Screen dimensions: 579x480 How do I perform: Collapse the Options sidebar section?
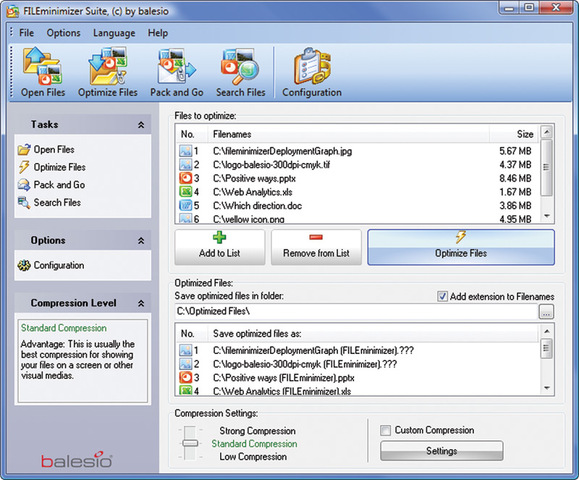point(141,241)
